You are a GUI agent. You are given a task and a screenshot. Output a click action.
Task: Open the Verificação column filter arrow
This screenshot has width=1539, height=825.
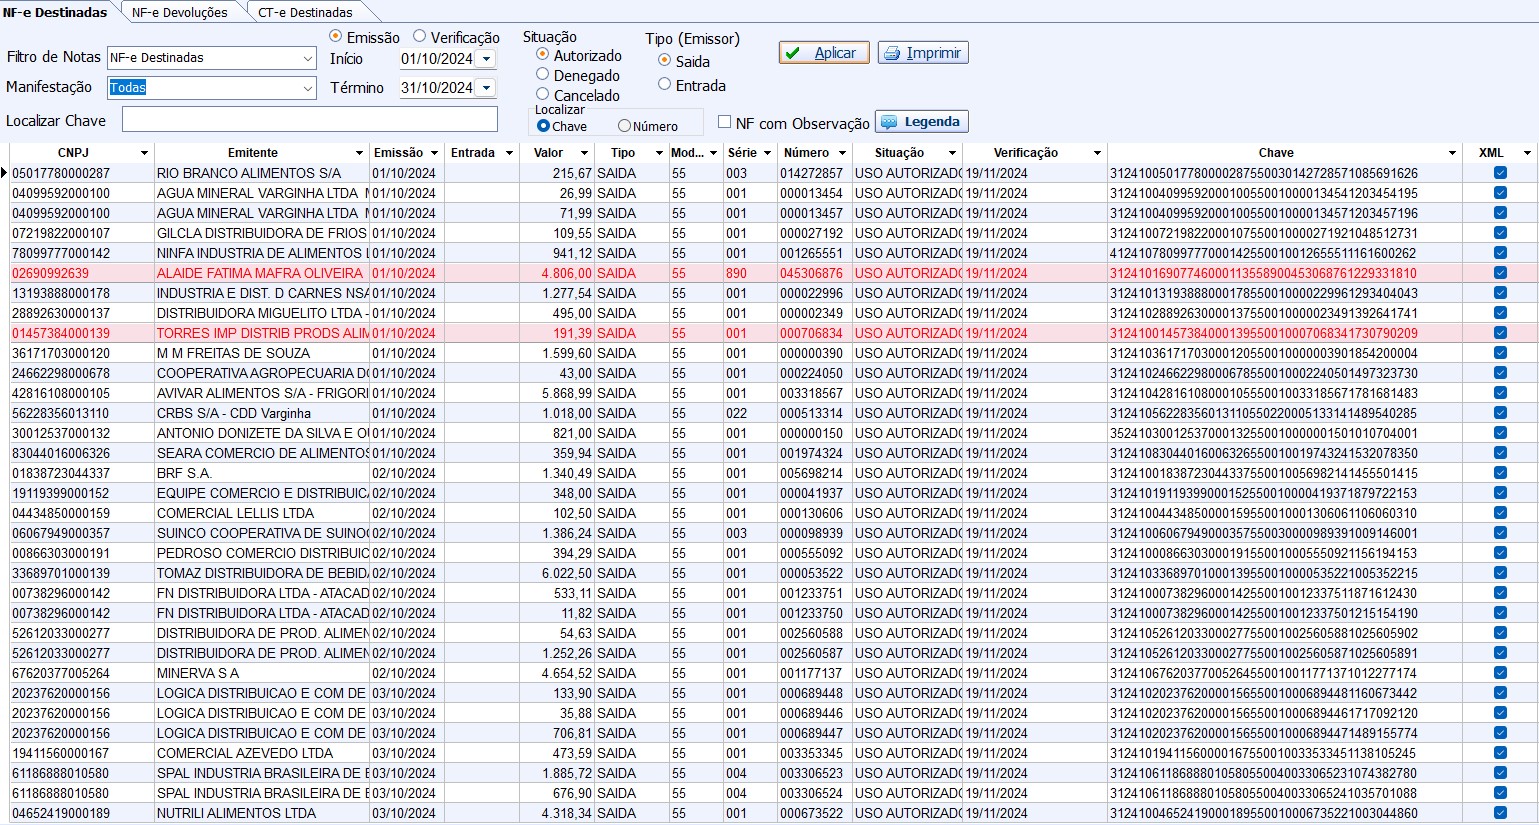pos(1097,153)
